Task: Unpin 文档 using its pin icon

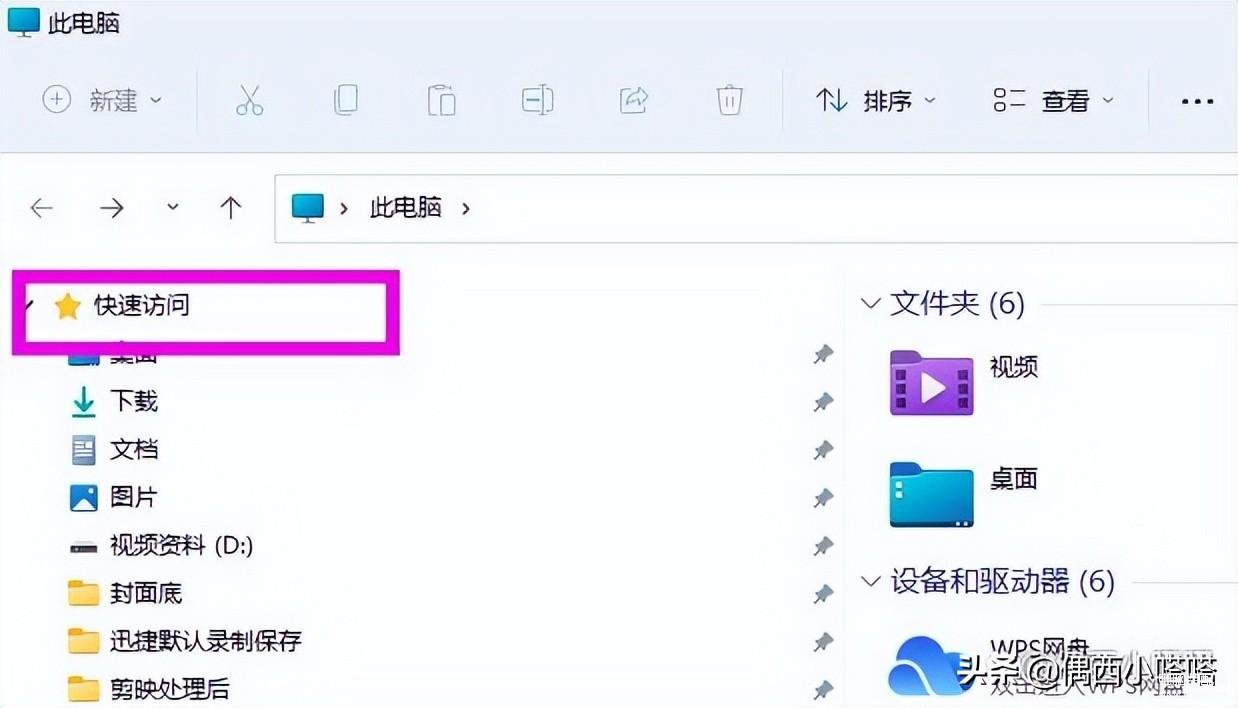Action: point(823,449)
